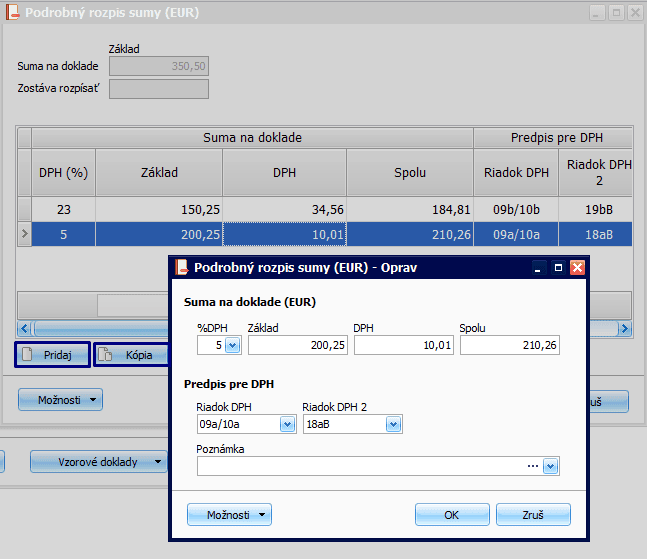This screenshot has height=559, width=647.
Task: Expand the Riadok DPH 2 combo box
Action: coord(393,424)
